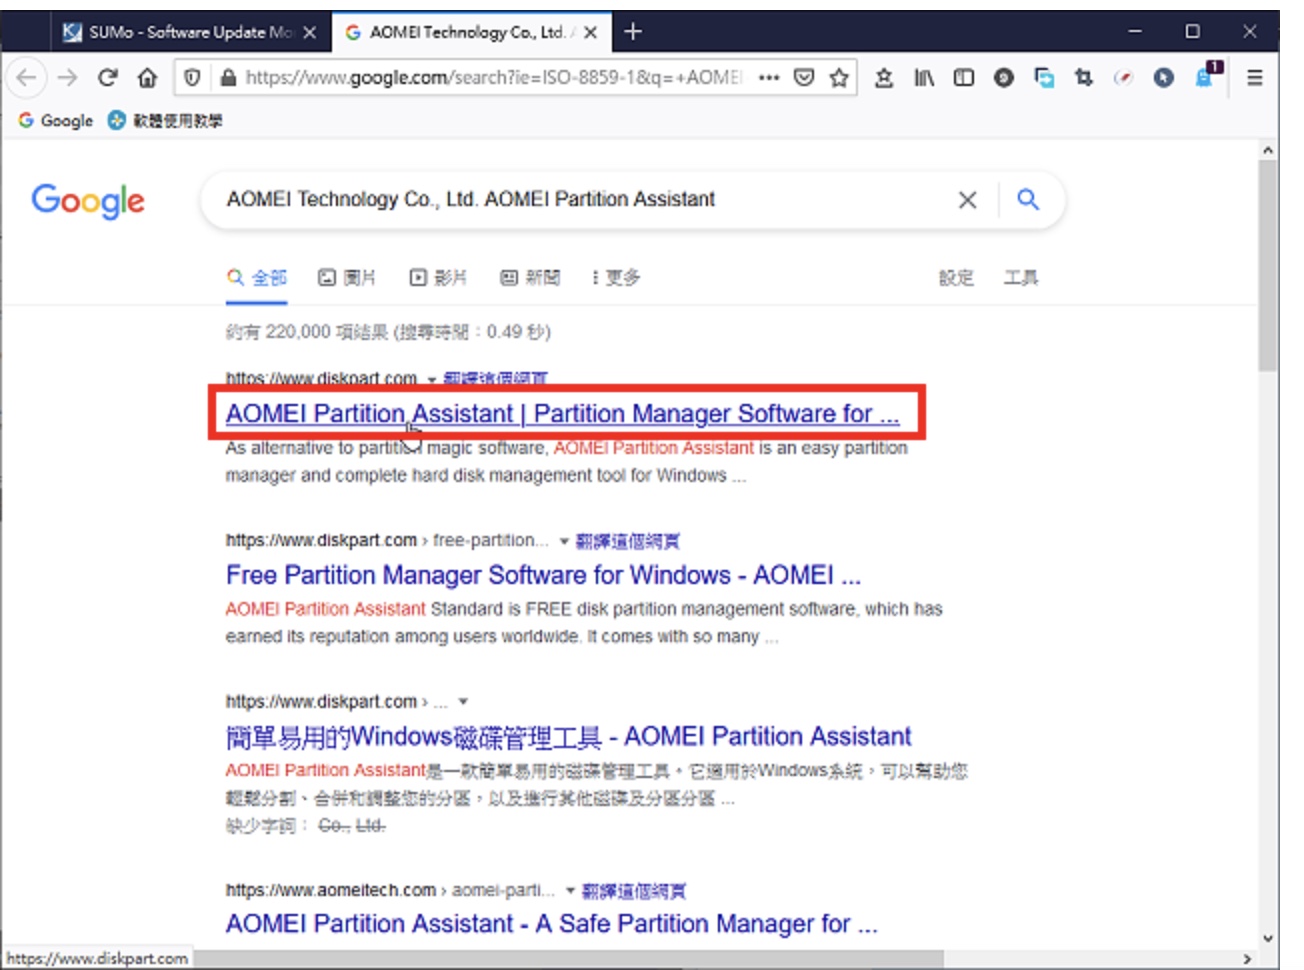The height and width of the screenshot is (970, 1304).
Task: Close the SUMo Software Update tab
Action: coord(310,33)
